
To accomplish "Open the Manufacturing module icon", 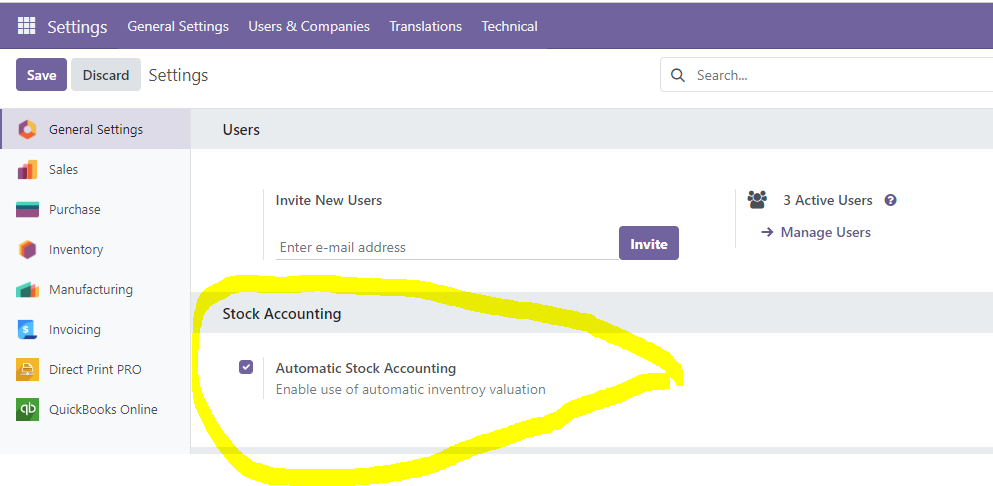I will 27,290.
